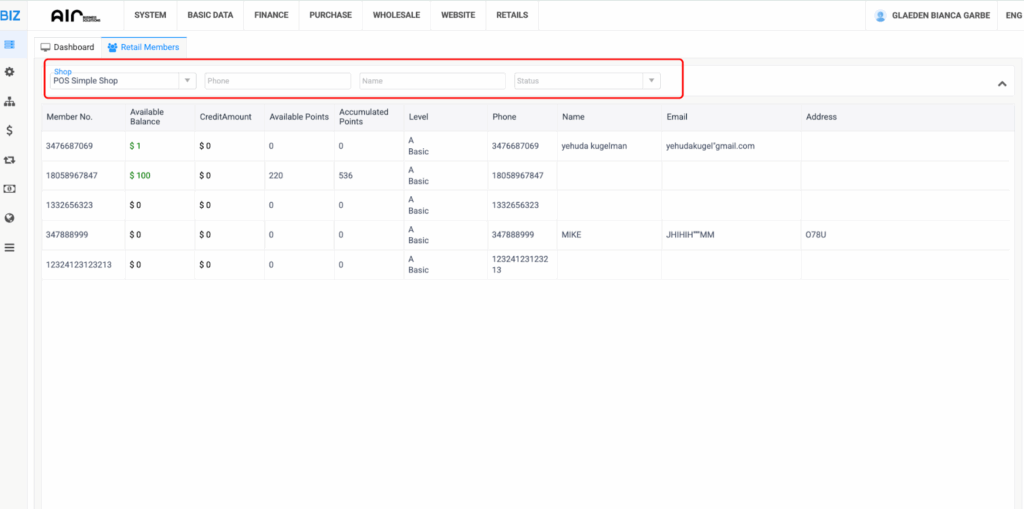Open the Shop dropdown selector
The width and height of the screenshot is (1024, 509).
pos(120,80)
